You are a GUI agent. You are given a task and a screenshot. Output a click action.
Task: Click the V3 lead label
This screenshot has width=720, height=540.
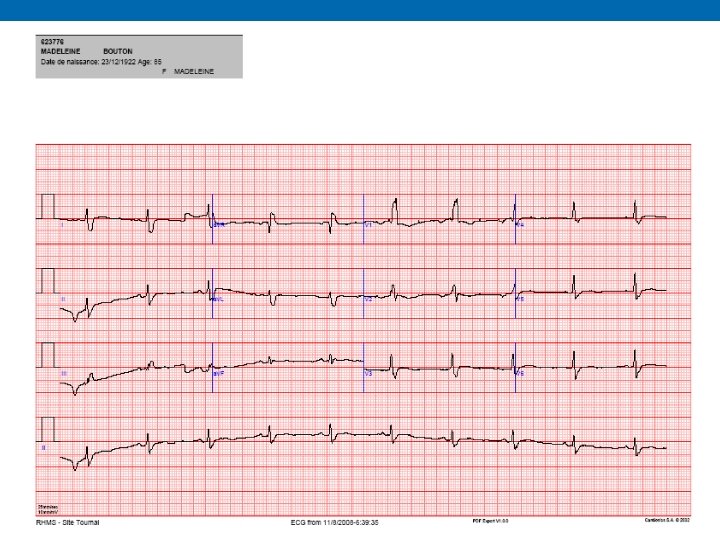368,374
